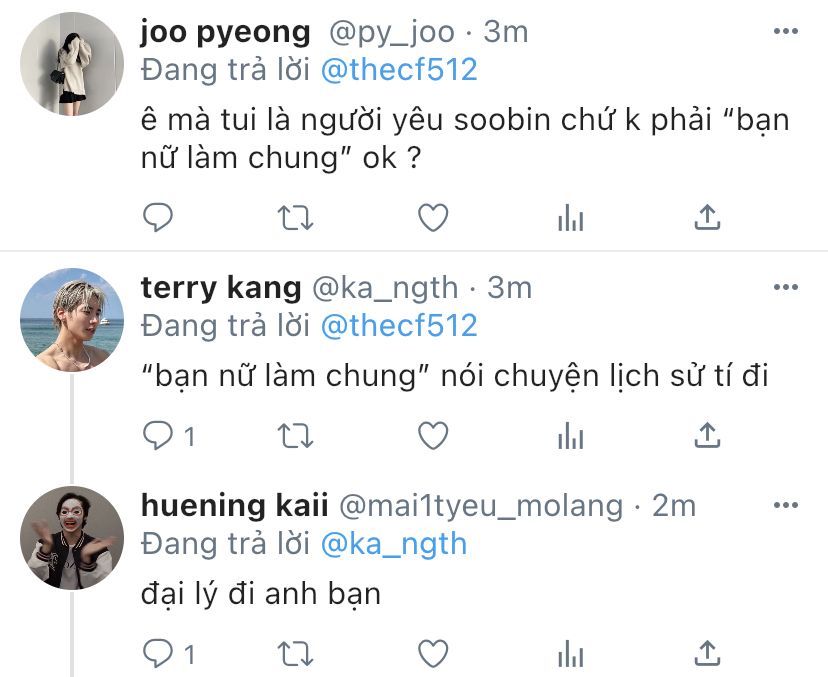Retweet joo pyeong's tweet
Screen dimensions: 828x677
coord(296,216)
